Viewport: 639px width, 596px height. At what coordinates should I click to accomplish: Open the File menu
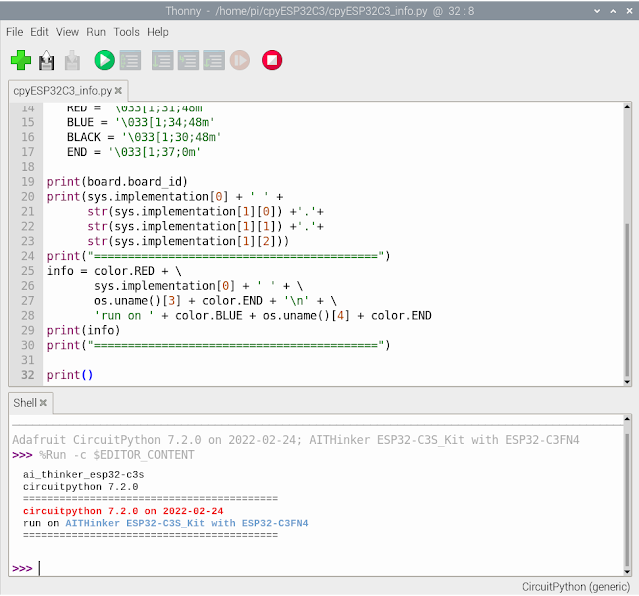14,32
